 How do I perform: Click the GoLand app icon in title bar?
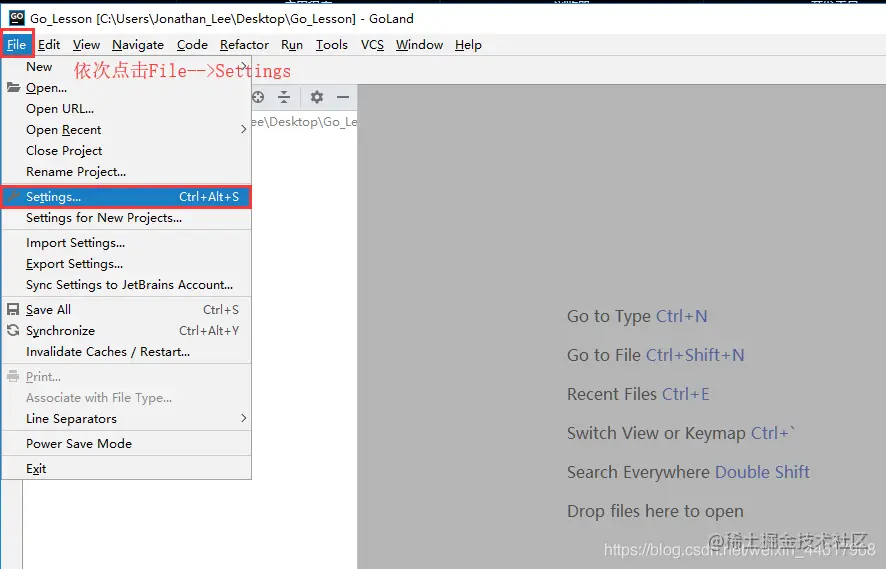(16, 18)
